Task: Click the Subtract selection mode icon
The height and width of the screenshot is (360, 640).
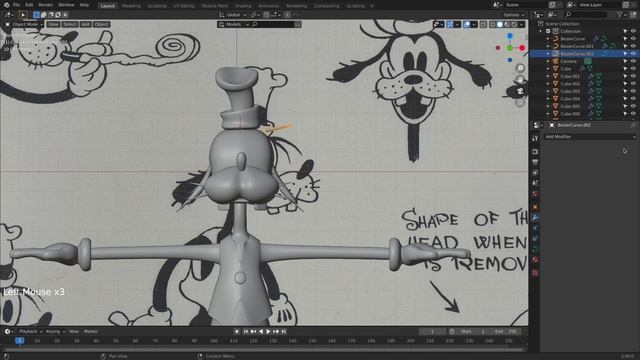Action: (51, 15)
